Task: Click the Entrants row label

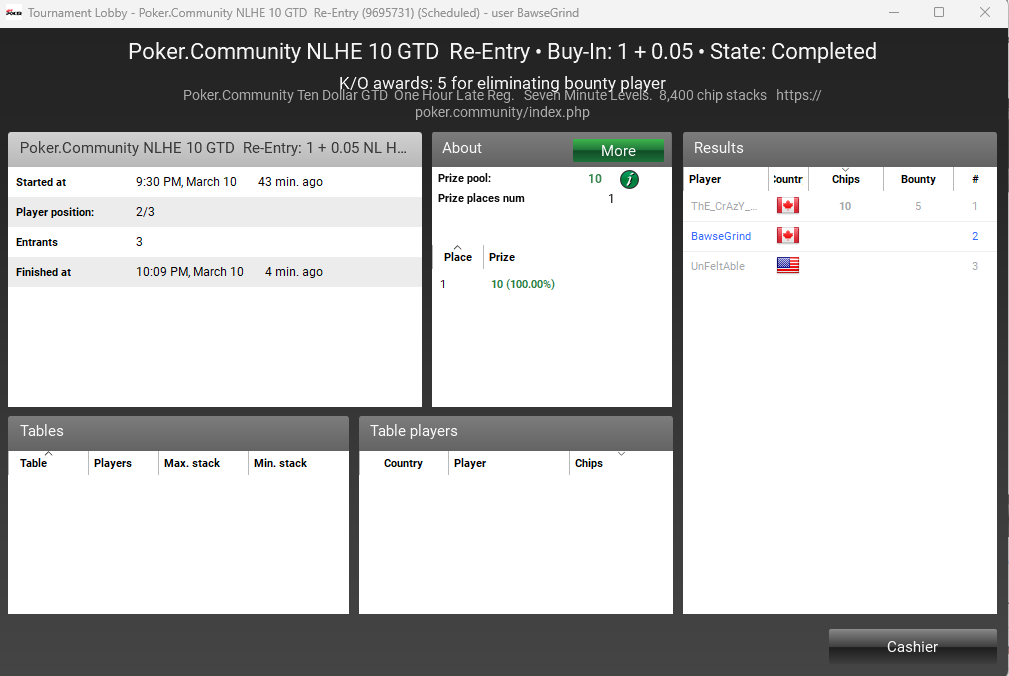Action: [37, 242]
